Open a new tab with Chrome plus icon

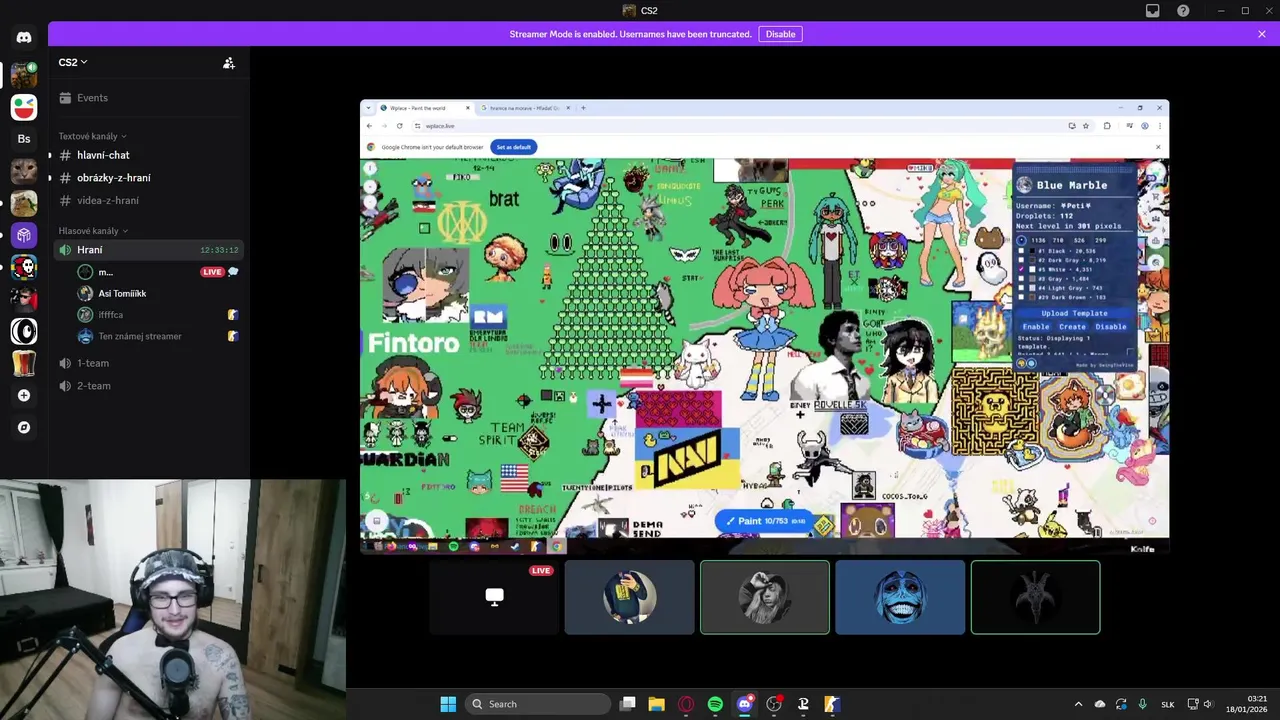click(583, 108)
